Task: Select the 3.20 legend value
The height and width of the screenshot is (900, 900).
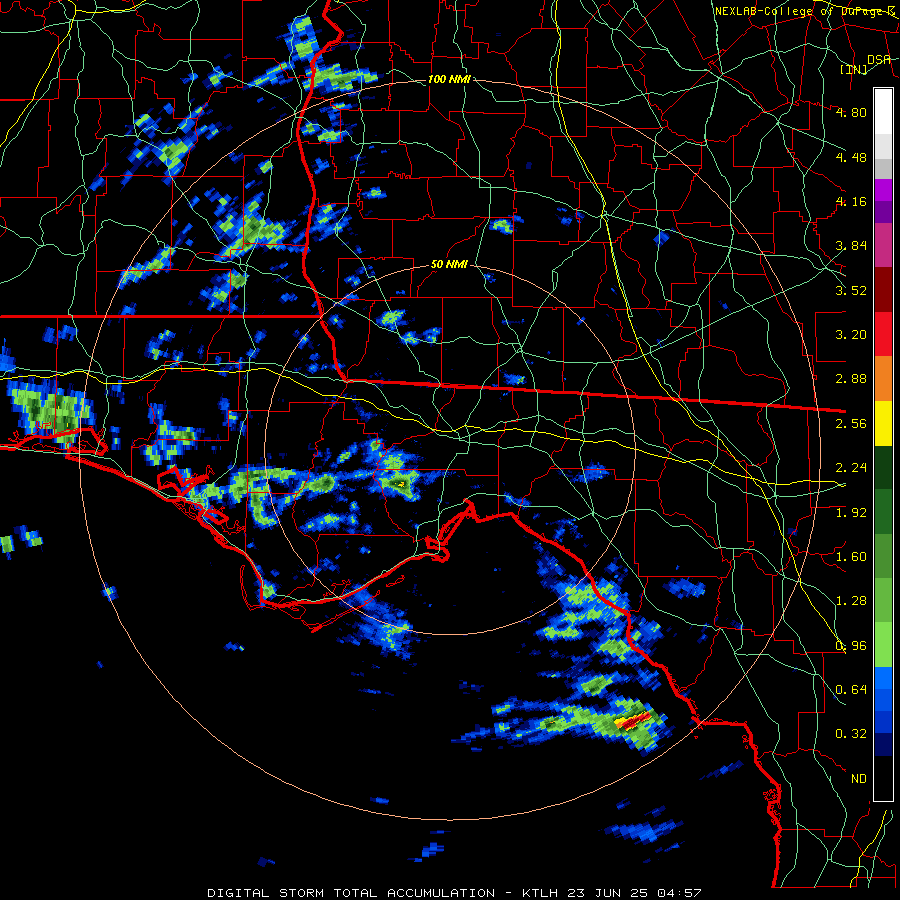Action: coord(851,335)
